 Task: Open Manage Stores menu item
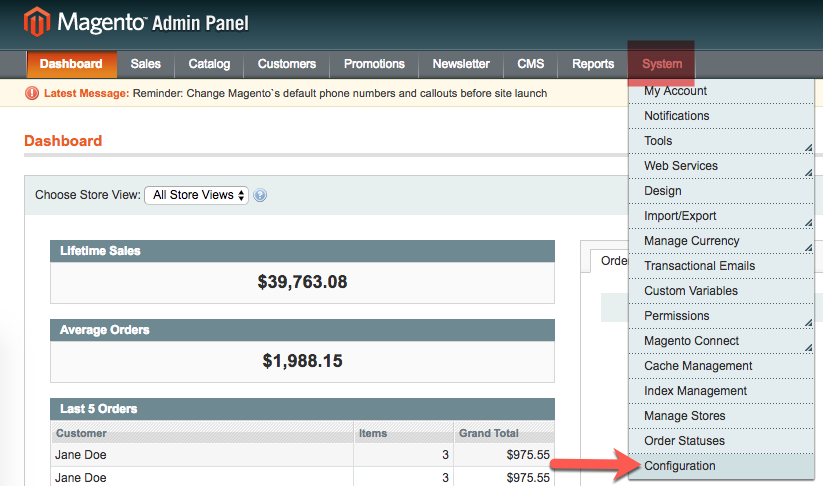click(684, 416)
